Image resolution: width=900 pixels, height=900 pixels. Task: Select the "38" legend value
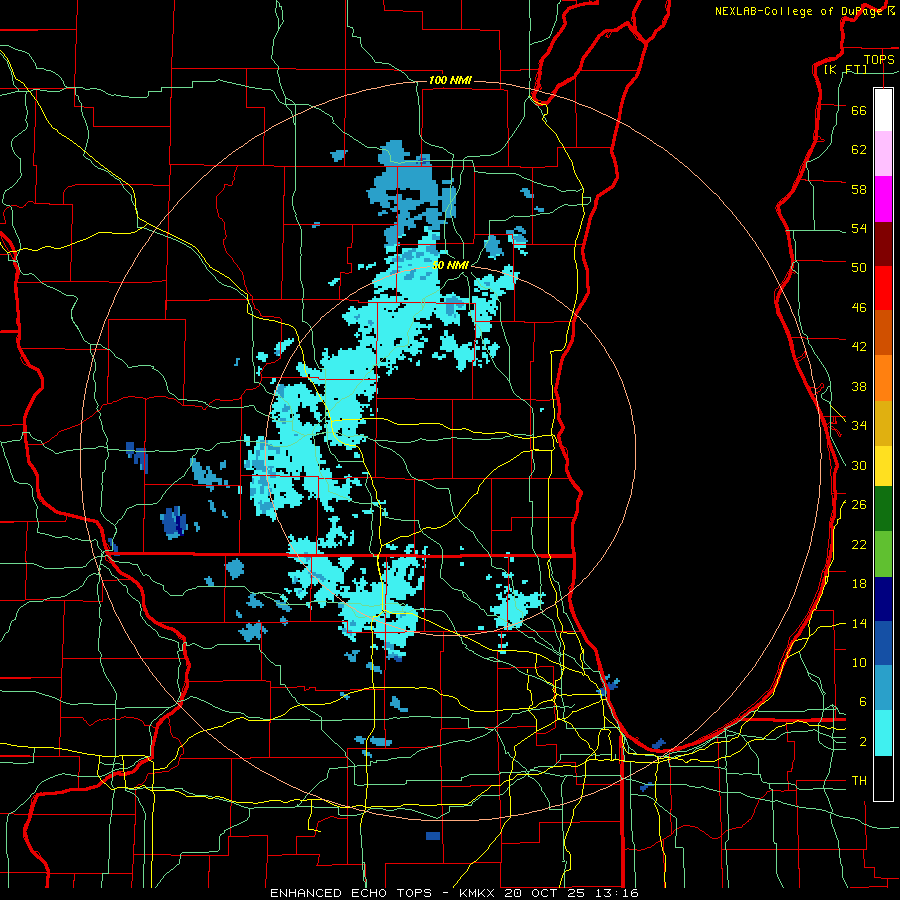pos(859,386)
